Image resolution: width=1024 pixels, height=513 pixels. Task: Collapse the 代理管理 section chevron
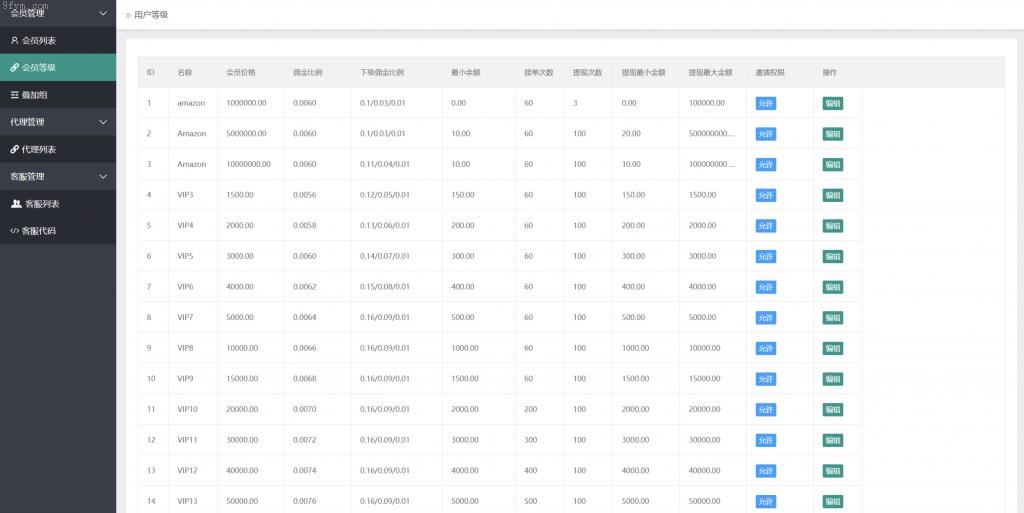(103, 122)
